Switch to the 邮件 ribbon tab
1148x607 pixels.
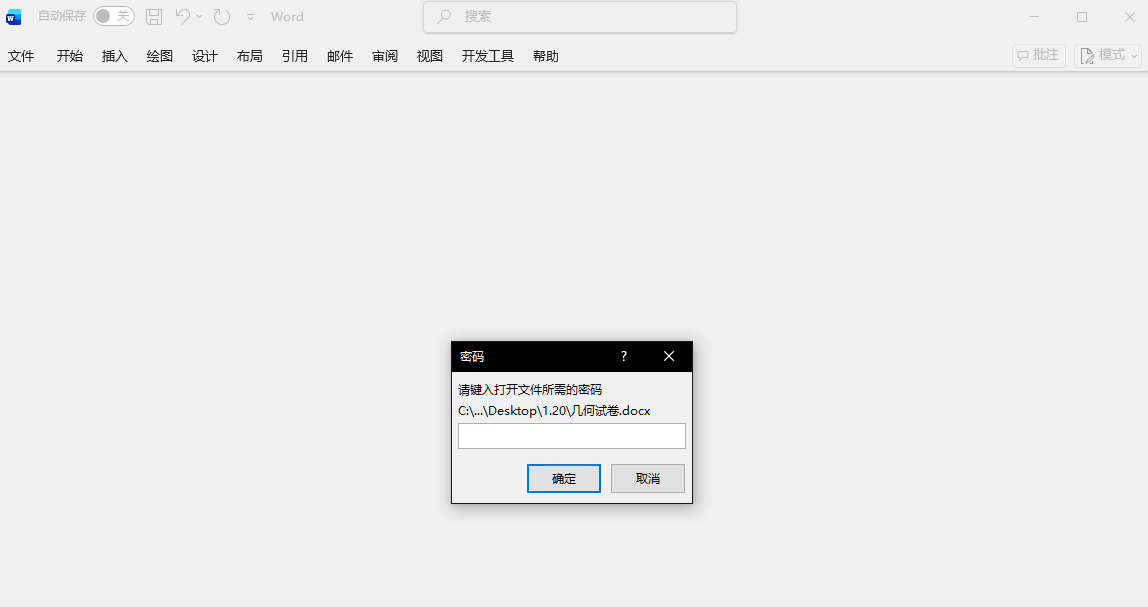(340, 56)
